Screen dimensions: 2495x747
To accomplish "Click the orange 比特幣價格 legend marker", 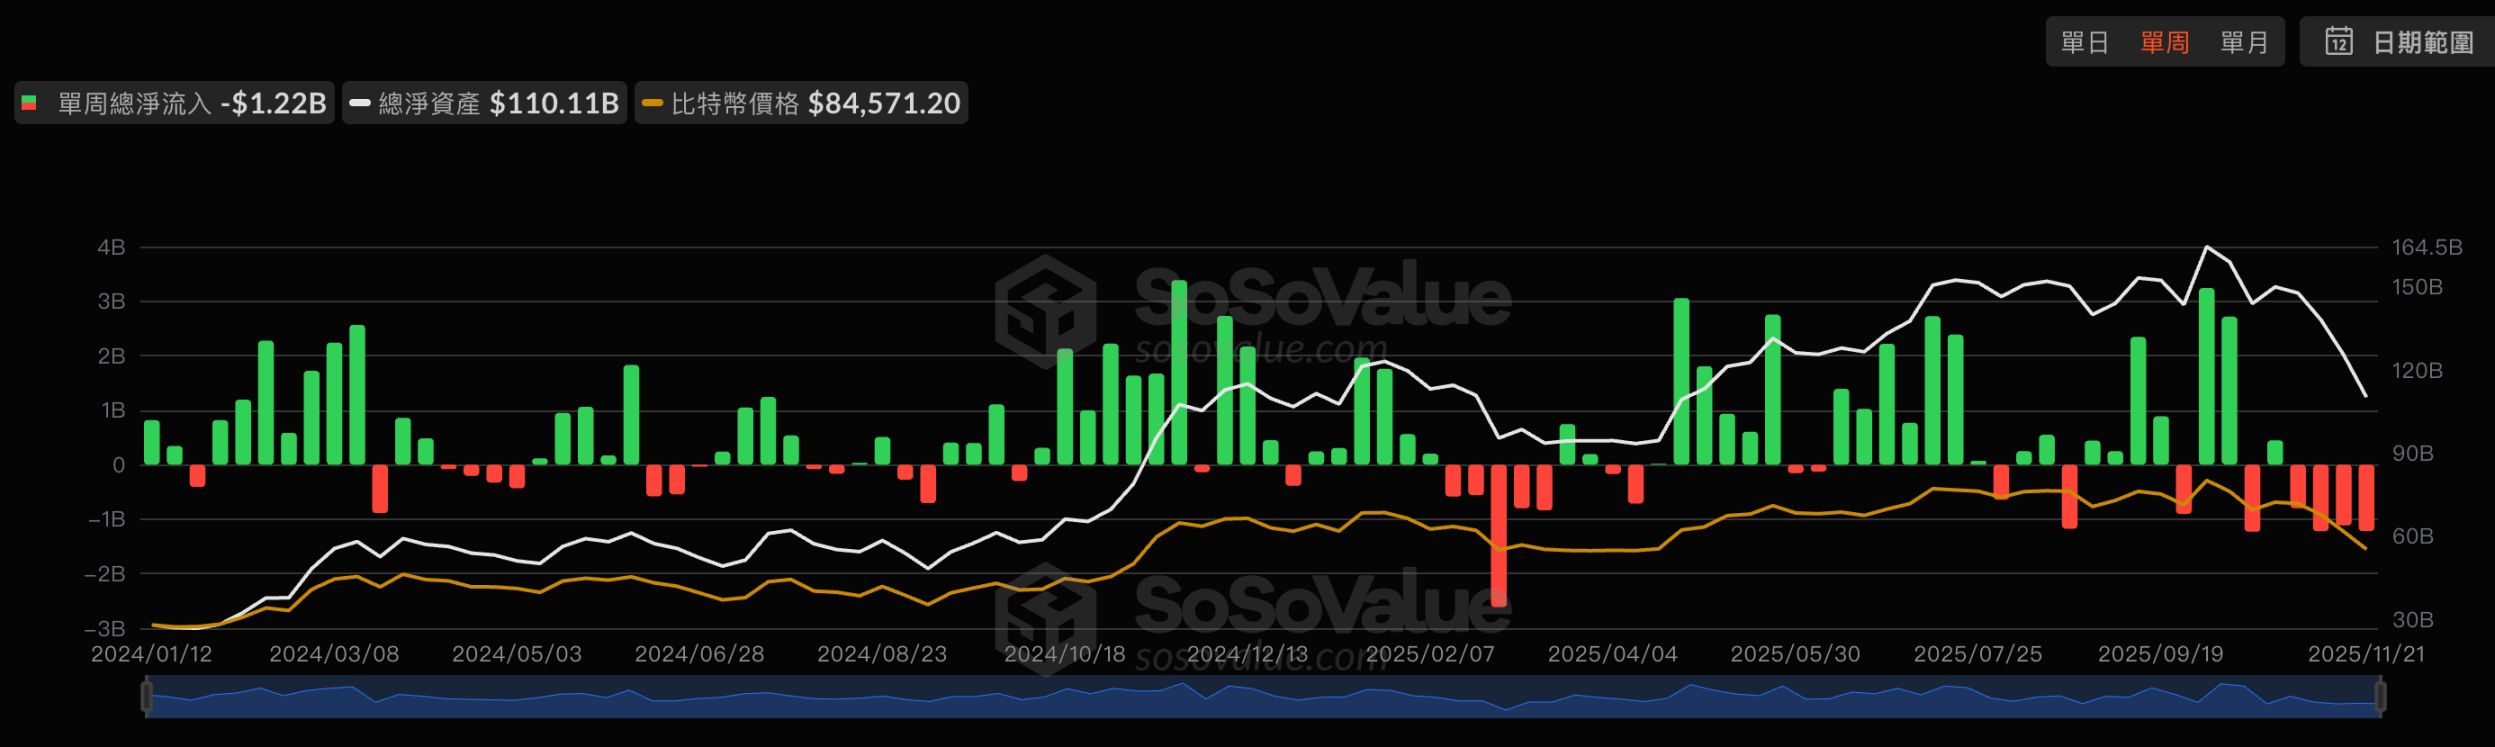I will (x=652, y=103).
